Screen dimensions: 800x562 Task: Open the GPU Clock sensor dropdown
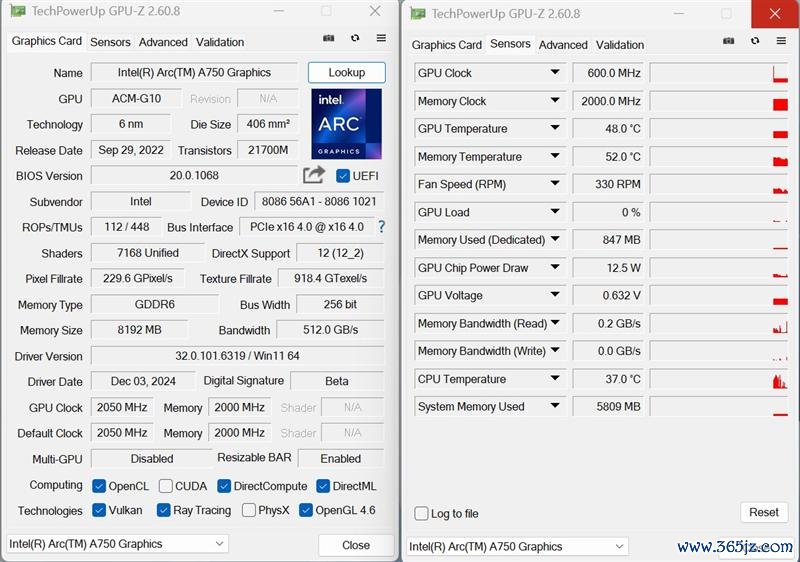(x=555, y=72)
